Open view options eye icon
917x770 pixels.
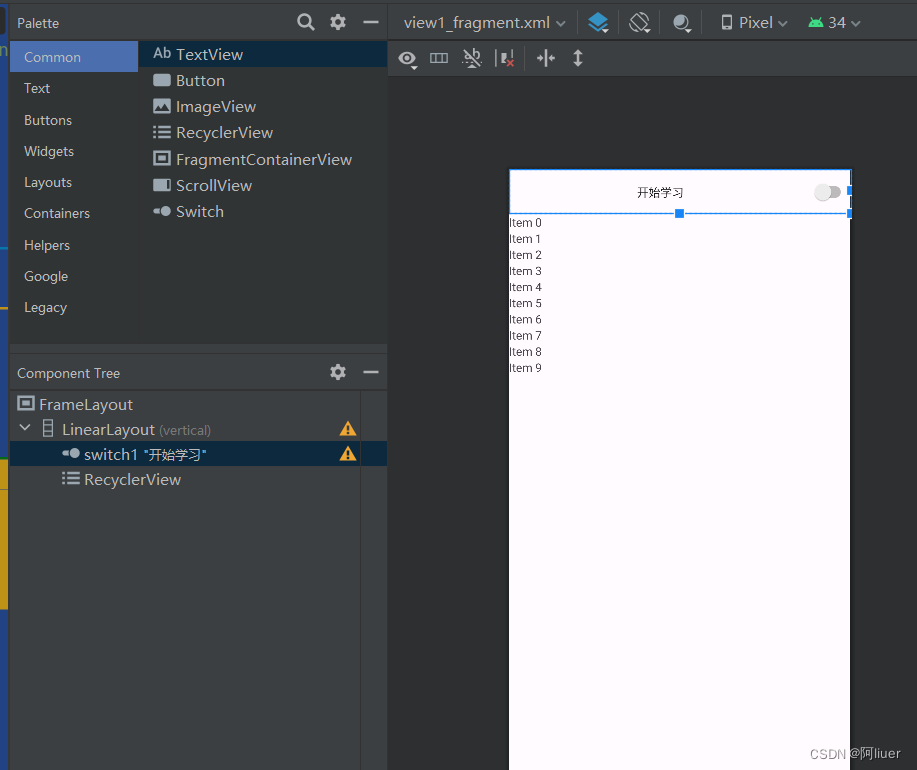point(408,58)
